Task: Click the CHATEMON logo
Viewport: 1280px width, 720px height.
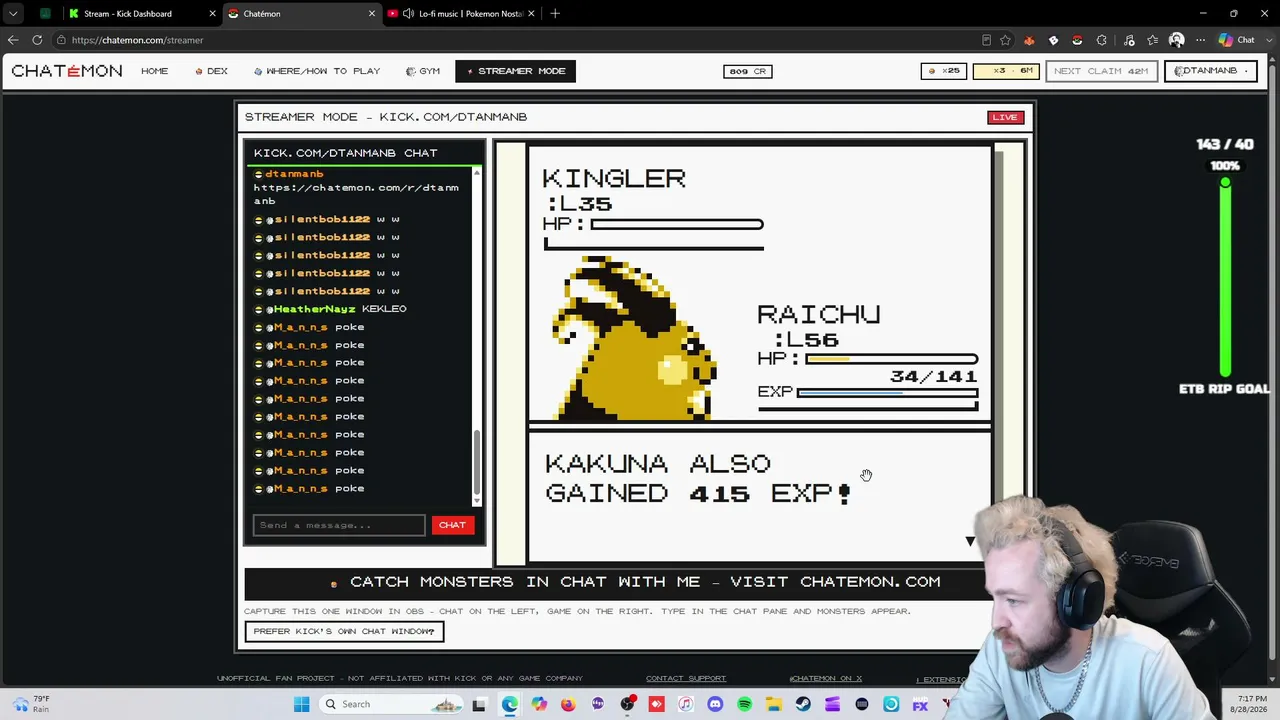Action: click(x=67, y=71)
